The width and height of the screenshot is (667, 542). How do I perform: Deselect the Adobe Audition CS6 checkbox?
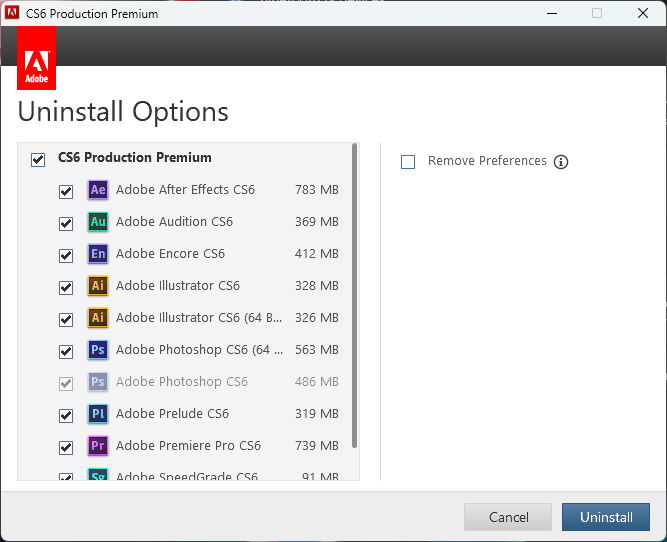(x=66, y=223)
